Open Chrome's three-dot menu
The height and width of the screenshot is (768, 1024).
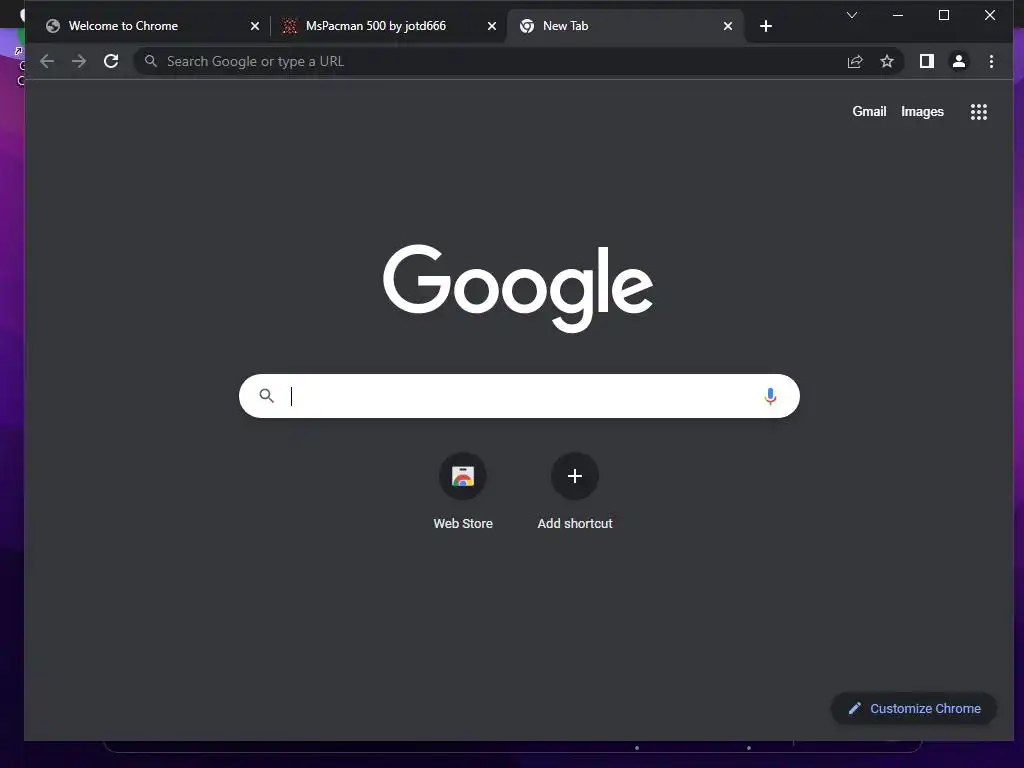[x=991, y=61]
